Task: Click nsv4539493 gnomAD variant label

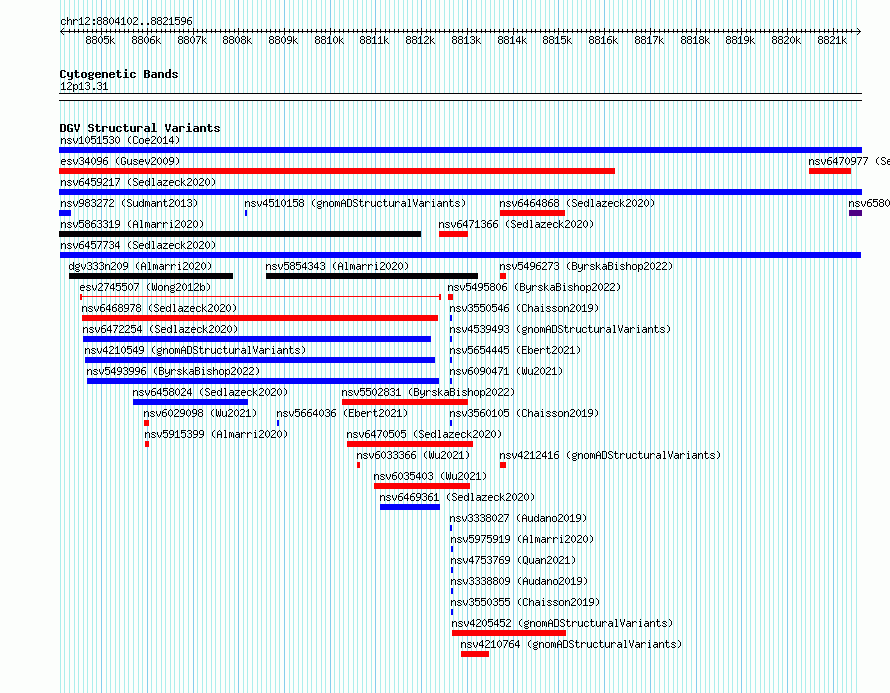Action: click(x=560, y=329)
